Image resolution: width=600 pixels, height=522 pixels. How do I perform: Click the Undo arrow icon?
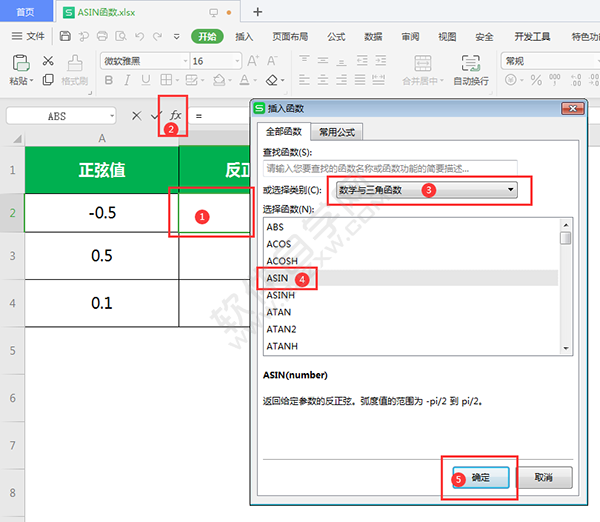pyautogui.click(x=139, y=36)
